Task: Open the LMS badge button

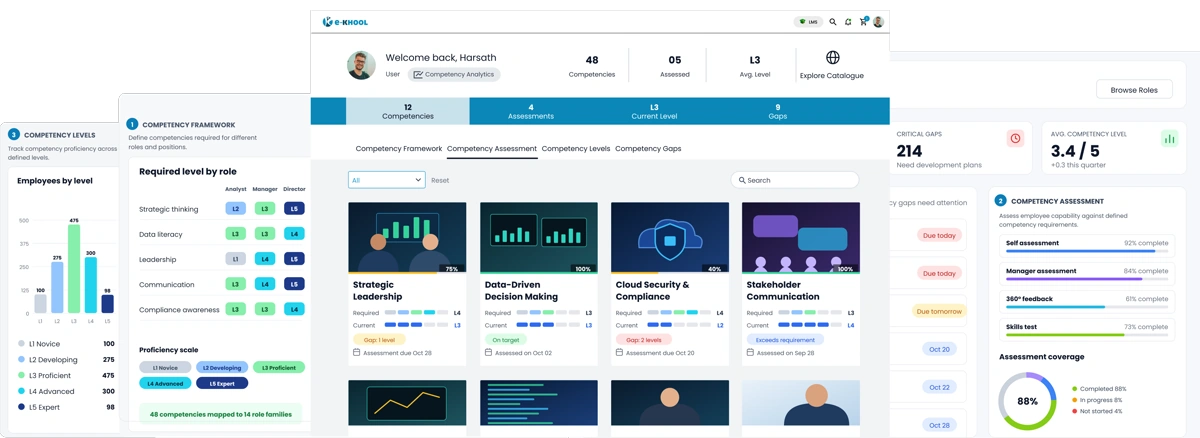Action: [x=808, y=22]
